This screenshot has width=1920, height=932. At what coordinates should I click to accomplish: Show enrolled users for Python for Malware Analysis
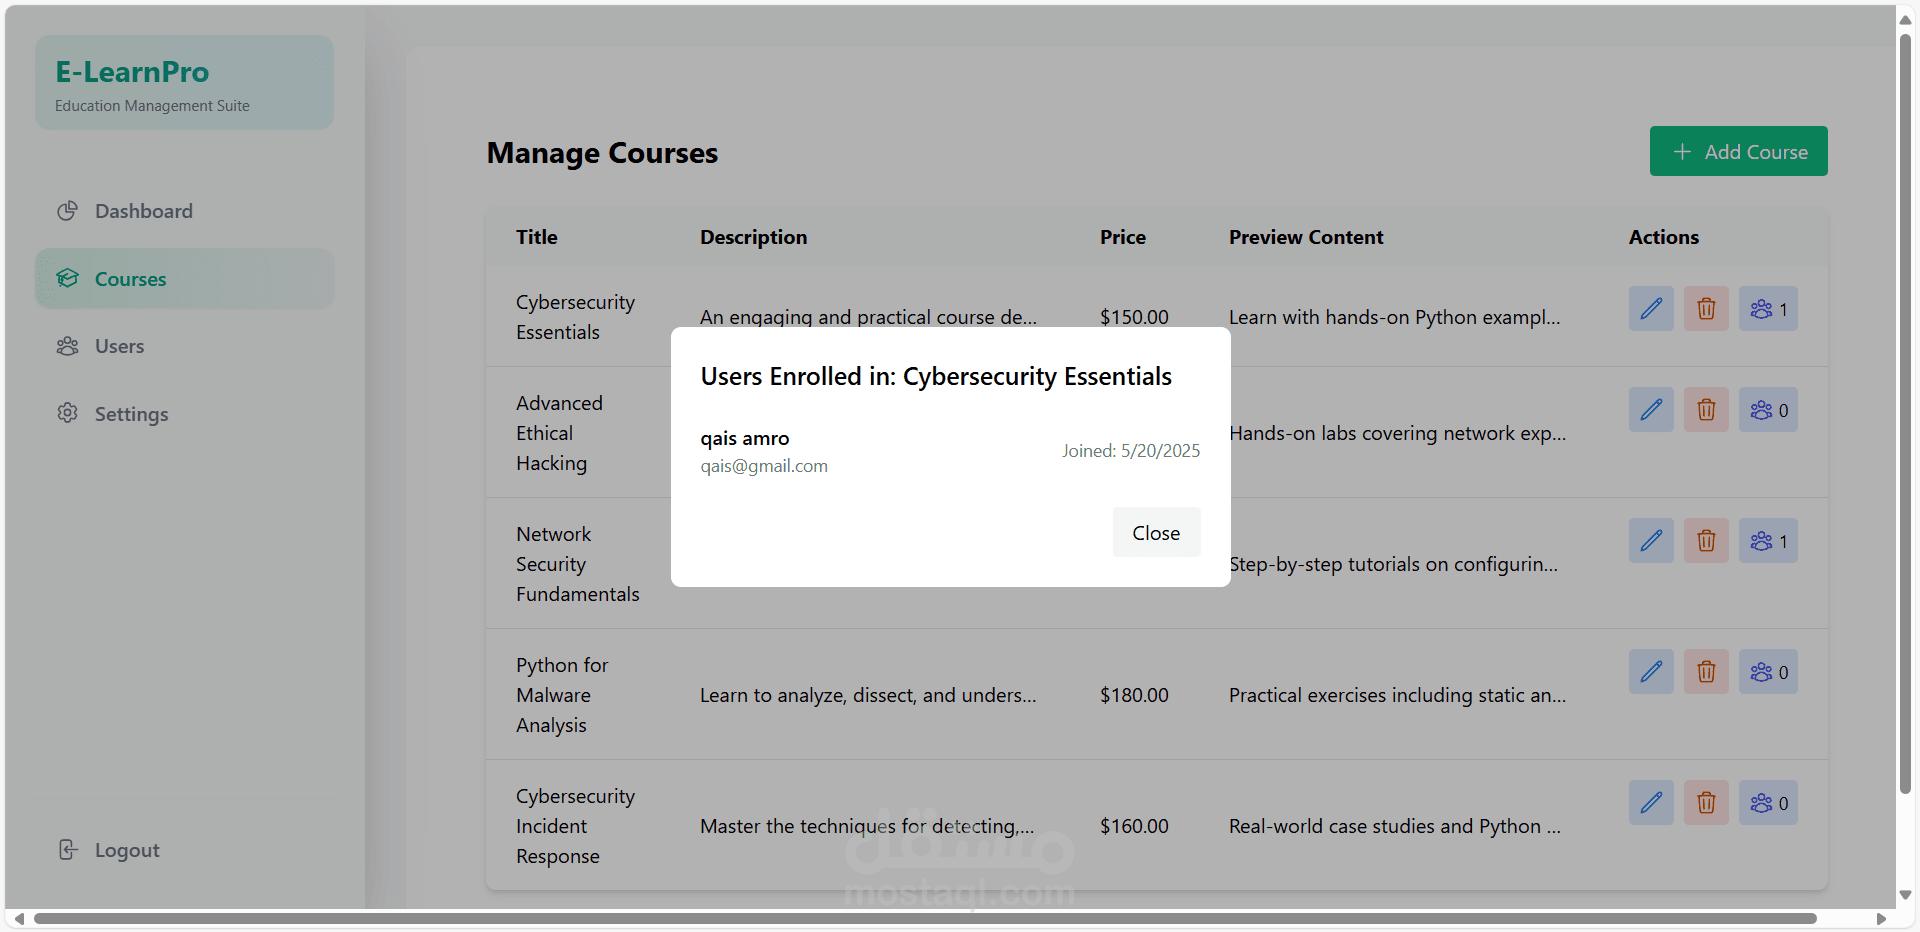pyautogui.click(x=1768, y=672)
